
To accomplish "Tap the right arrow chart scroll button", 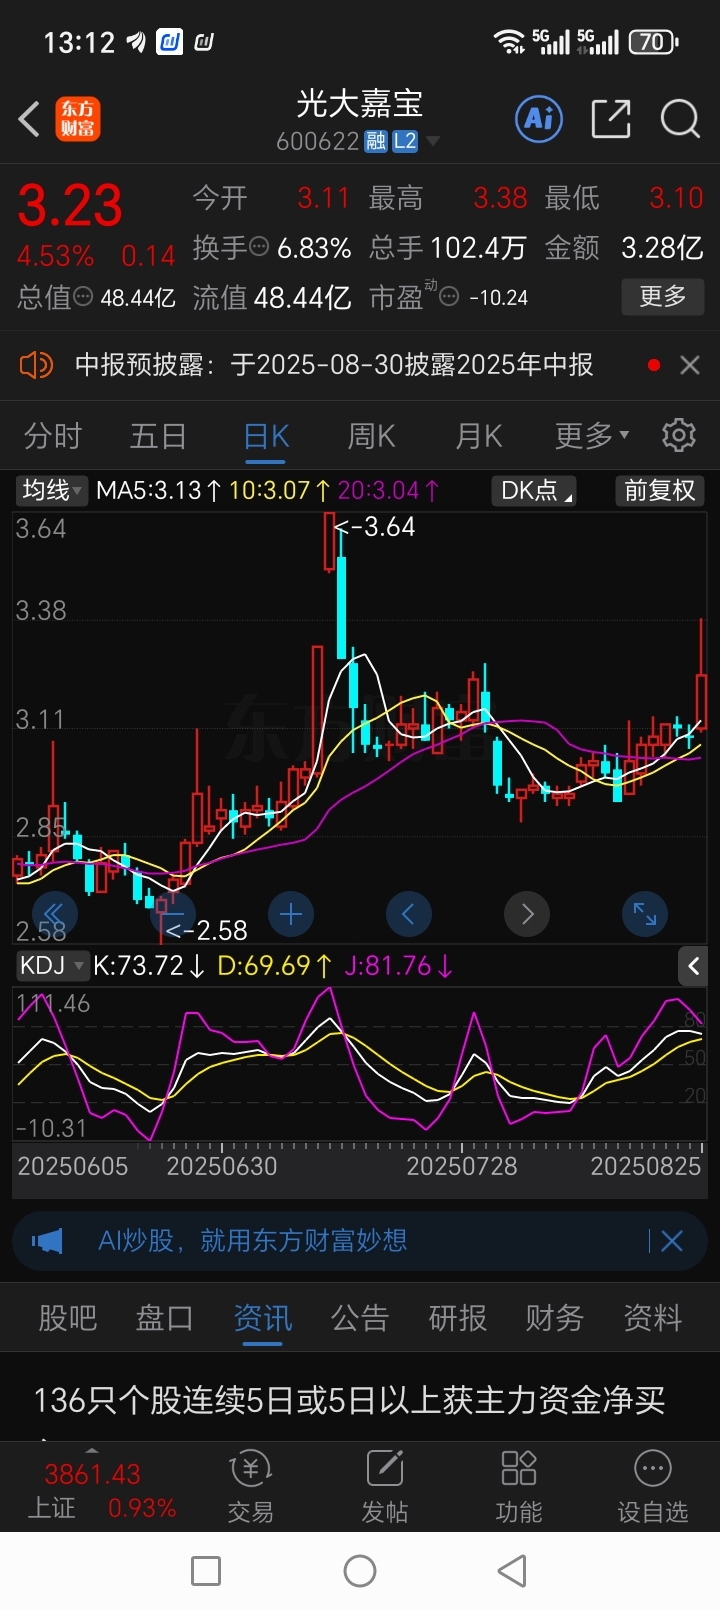I will tap(527, 914).
